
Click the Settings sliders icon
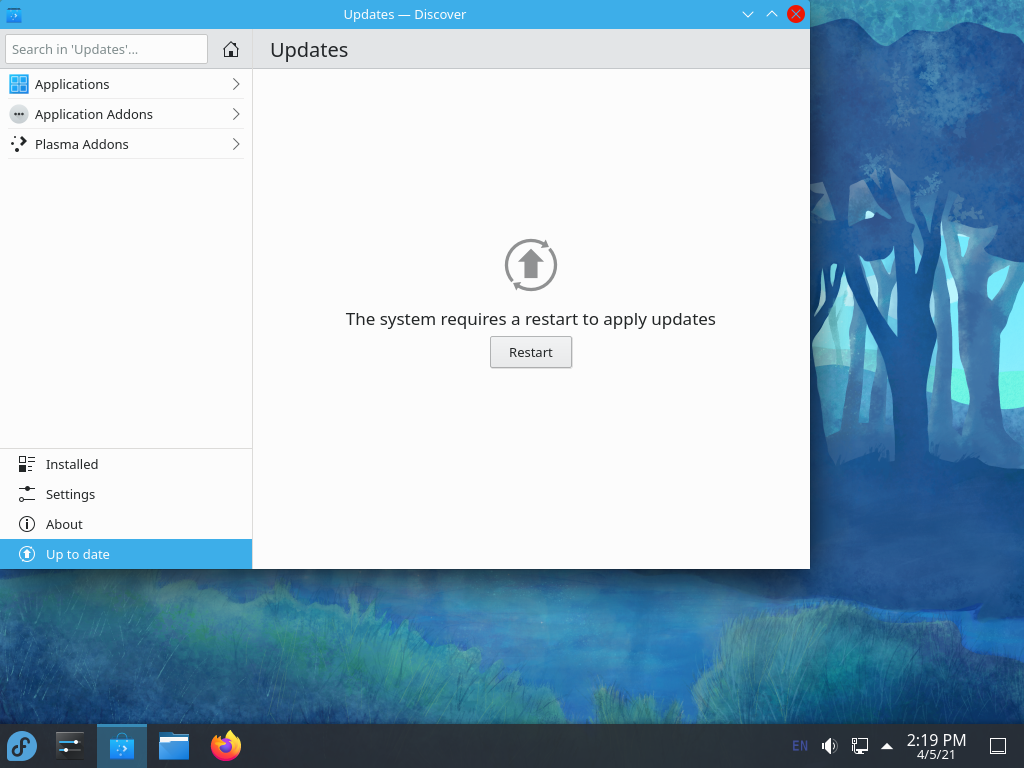pos(27,494)
